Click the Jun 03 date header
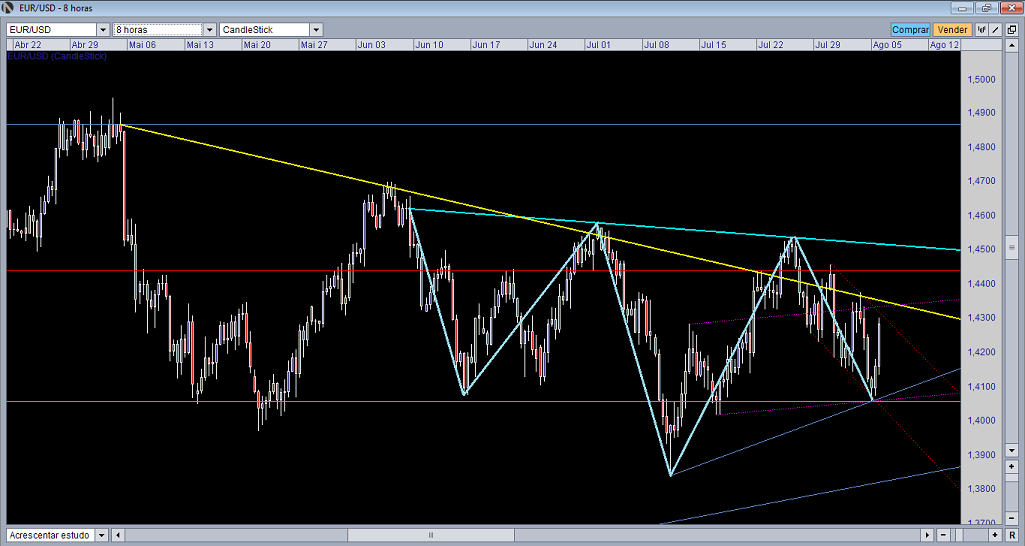The height and width of the screenshot is (546, 1025). click(371, 44)
